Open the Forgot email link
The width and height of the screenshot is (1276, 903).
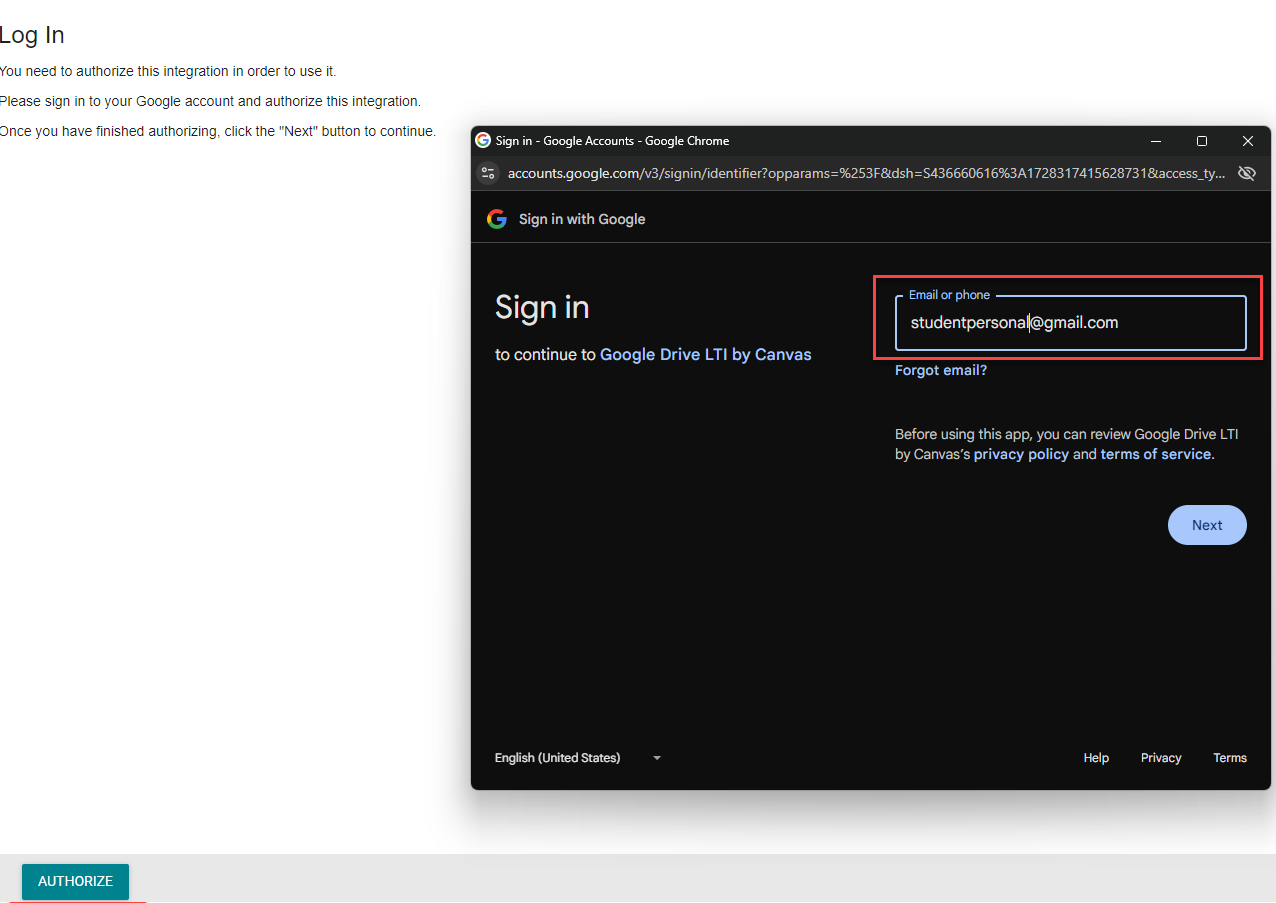940,370
